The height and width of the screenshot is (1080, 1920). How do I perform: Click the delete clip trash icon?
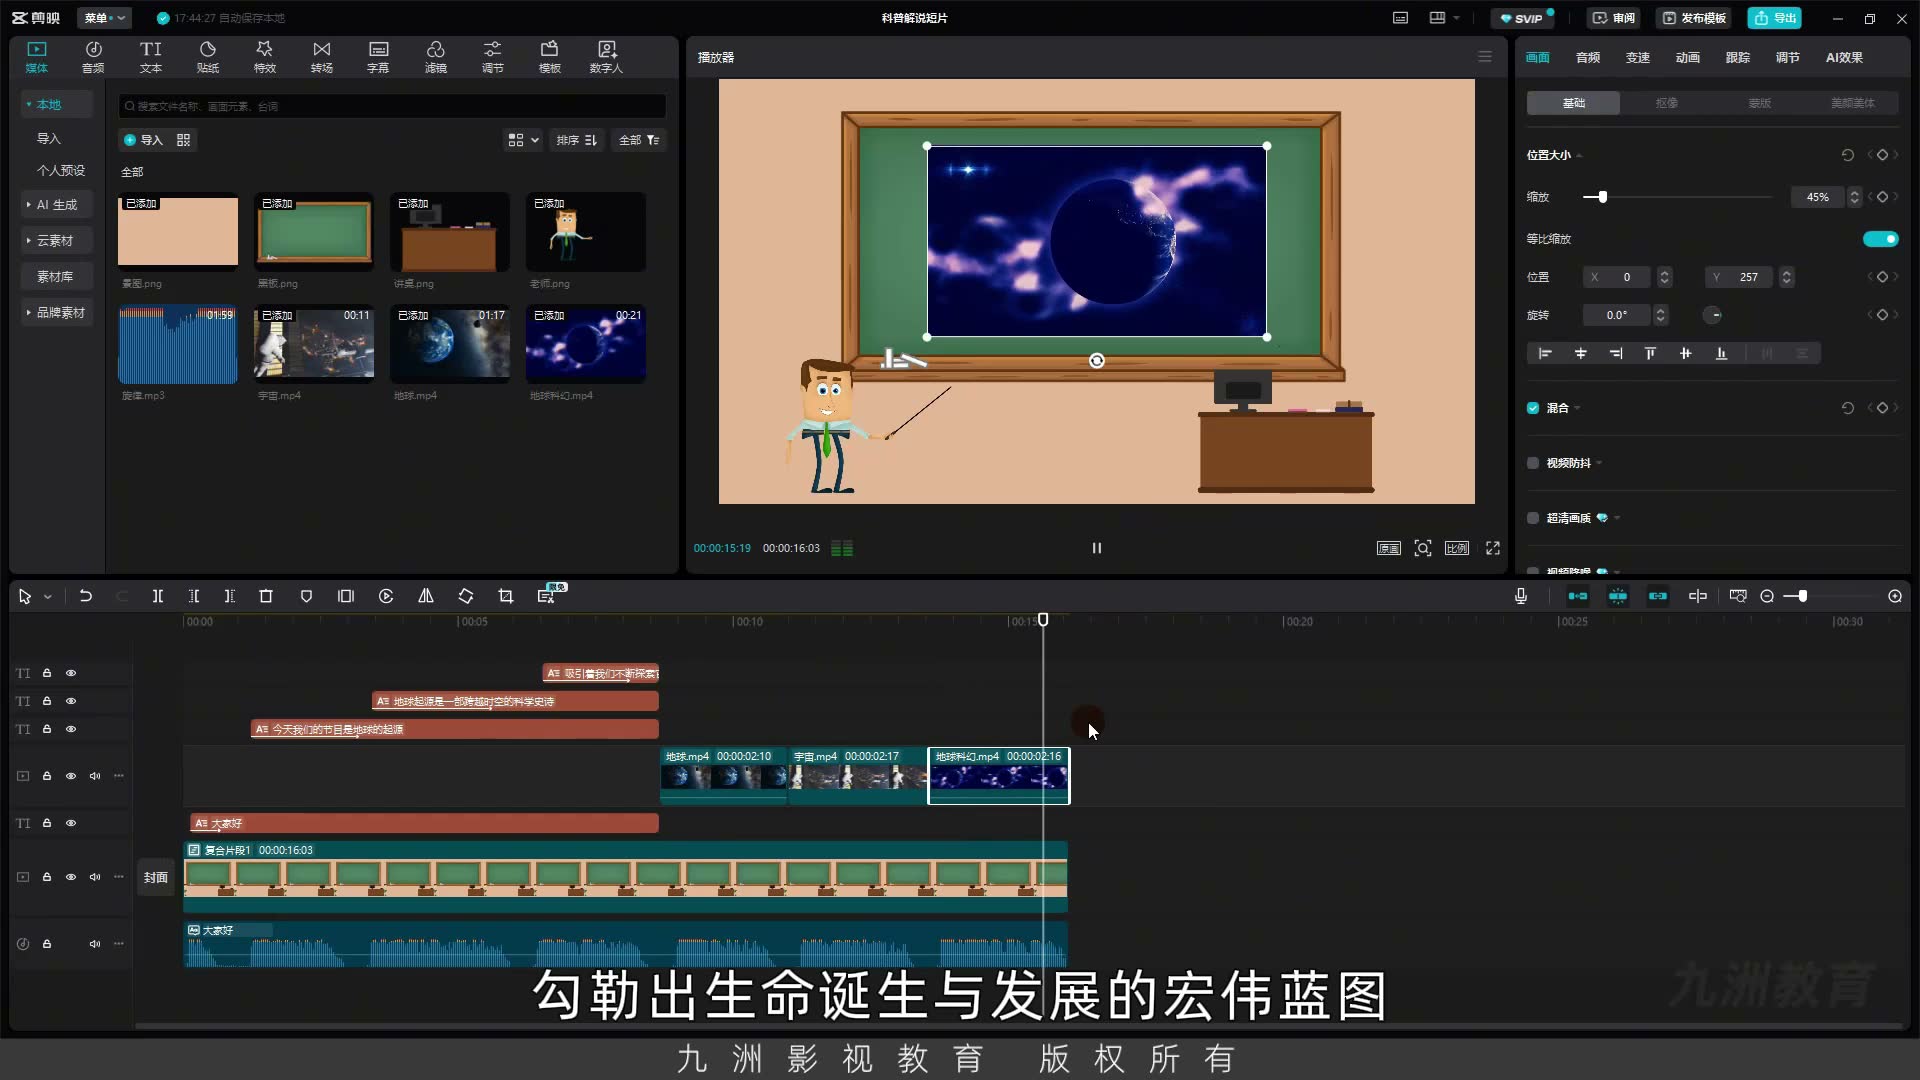click(266, 596)
